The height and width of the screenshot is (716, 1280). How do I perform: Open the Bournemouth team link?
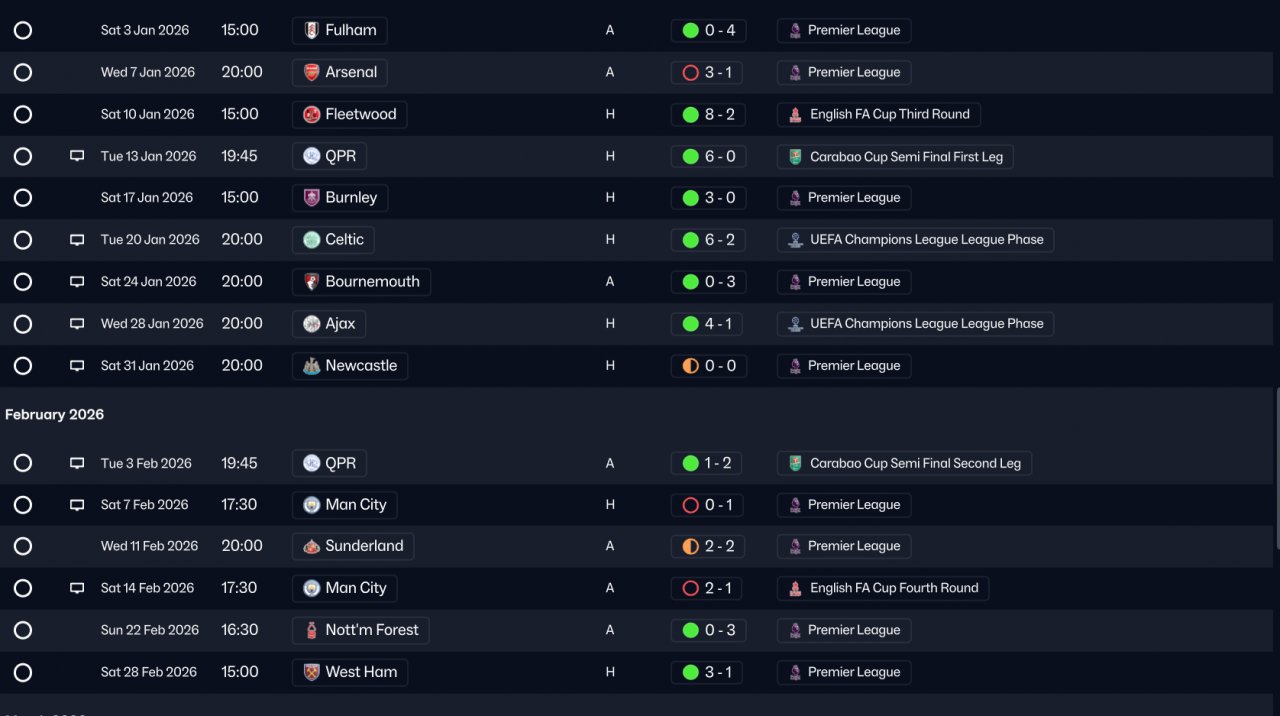(x=372, y=282)
